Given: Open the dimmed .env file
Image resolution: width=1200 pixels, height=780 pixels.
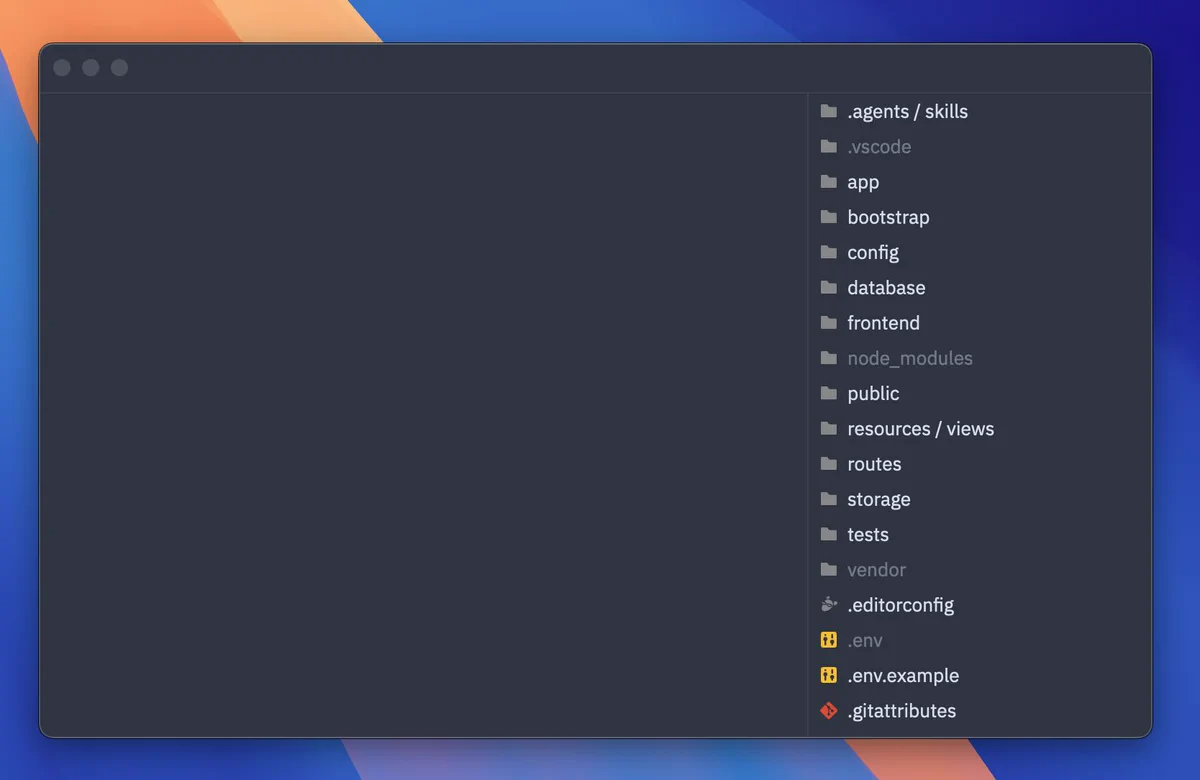Looking at the screenshot, I should pyautogui.click(x=865, y=640).
